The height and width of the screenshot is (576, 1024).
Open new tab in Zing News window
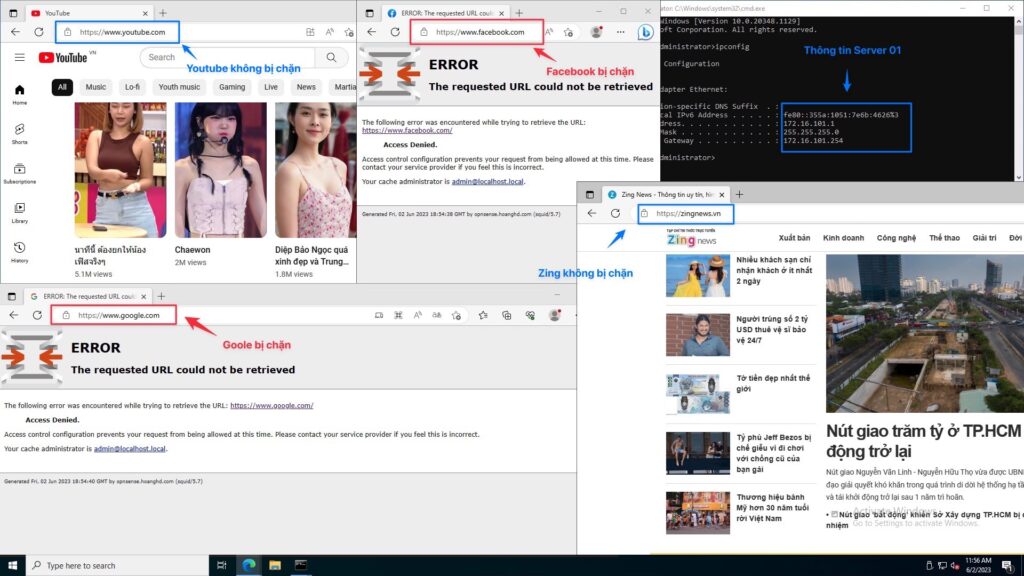click(739, 195)
